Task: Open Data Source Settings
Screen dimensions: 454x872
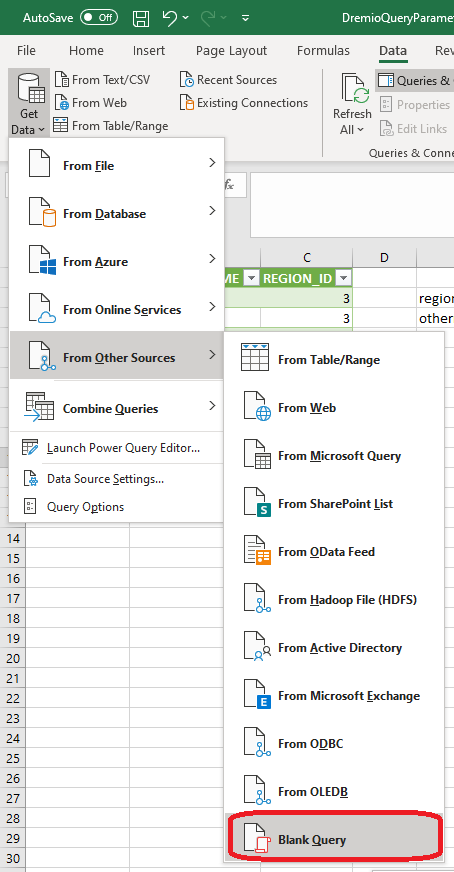Action: [x=117, y=478]
